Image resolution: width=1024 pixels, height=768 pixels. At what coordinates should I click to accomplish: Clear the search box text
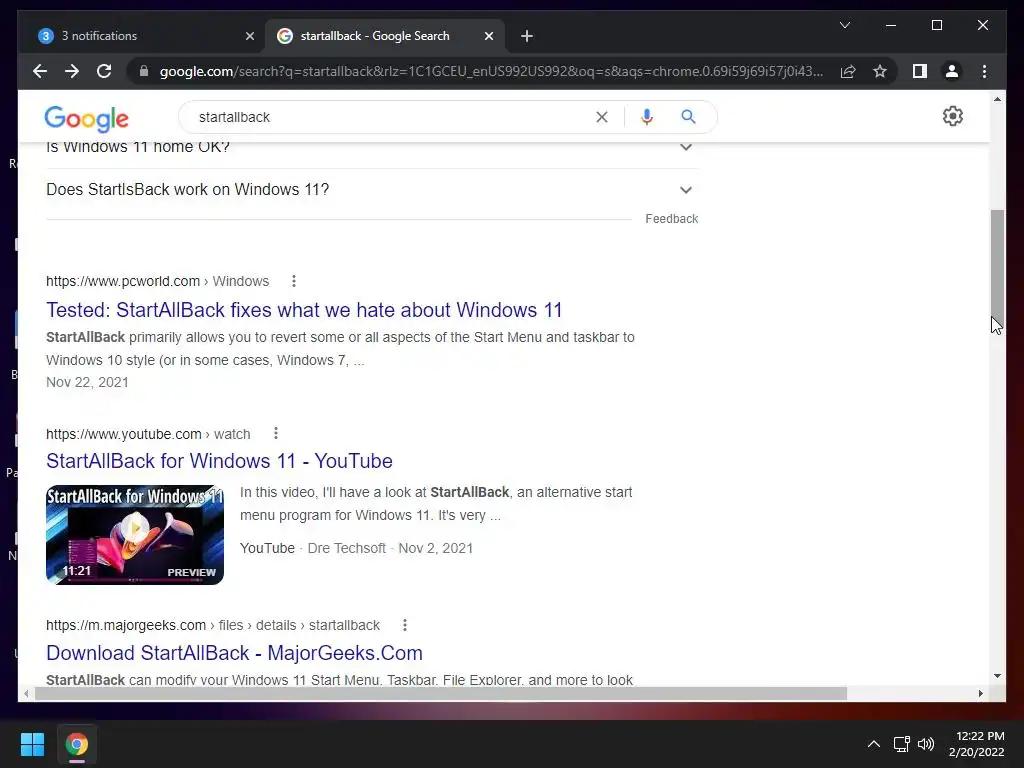(x=601, y=117)
